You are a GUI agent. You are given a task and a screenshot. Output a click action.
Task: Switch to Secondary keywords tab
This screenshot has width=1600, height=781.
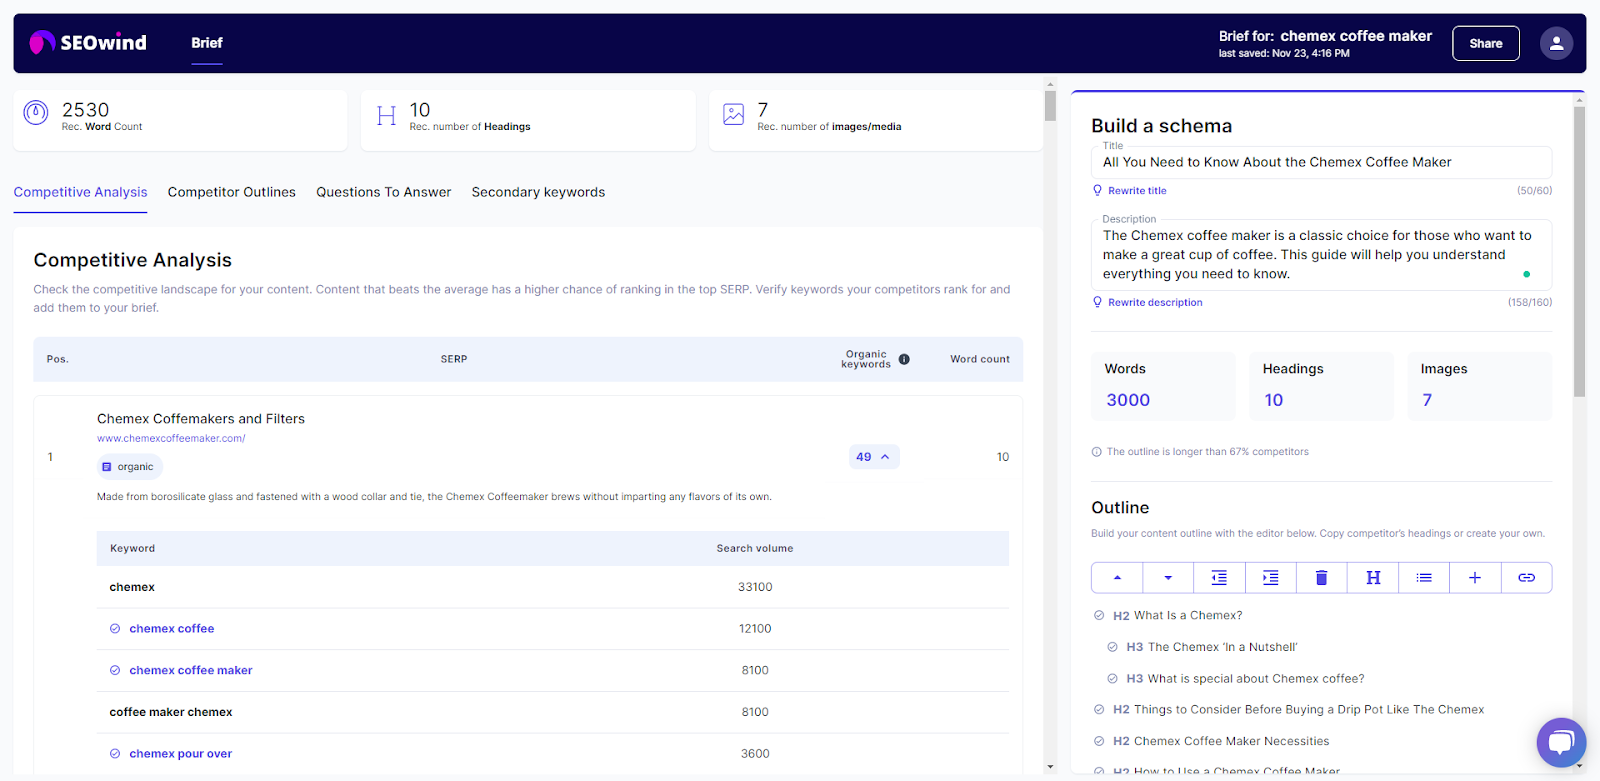tap(538, 192)
